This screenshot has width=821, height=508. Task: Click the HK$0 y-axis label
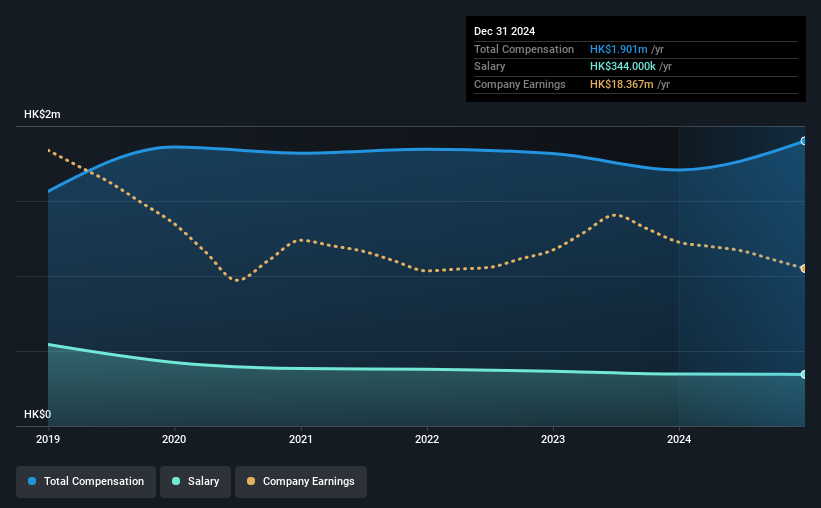(x=38, y=414)
